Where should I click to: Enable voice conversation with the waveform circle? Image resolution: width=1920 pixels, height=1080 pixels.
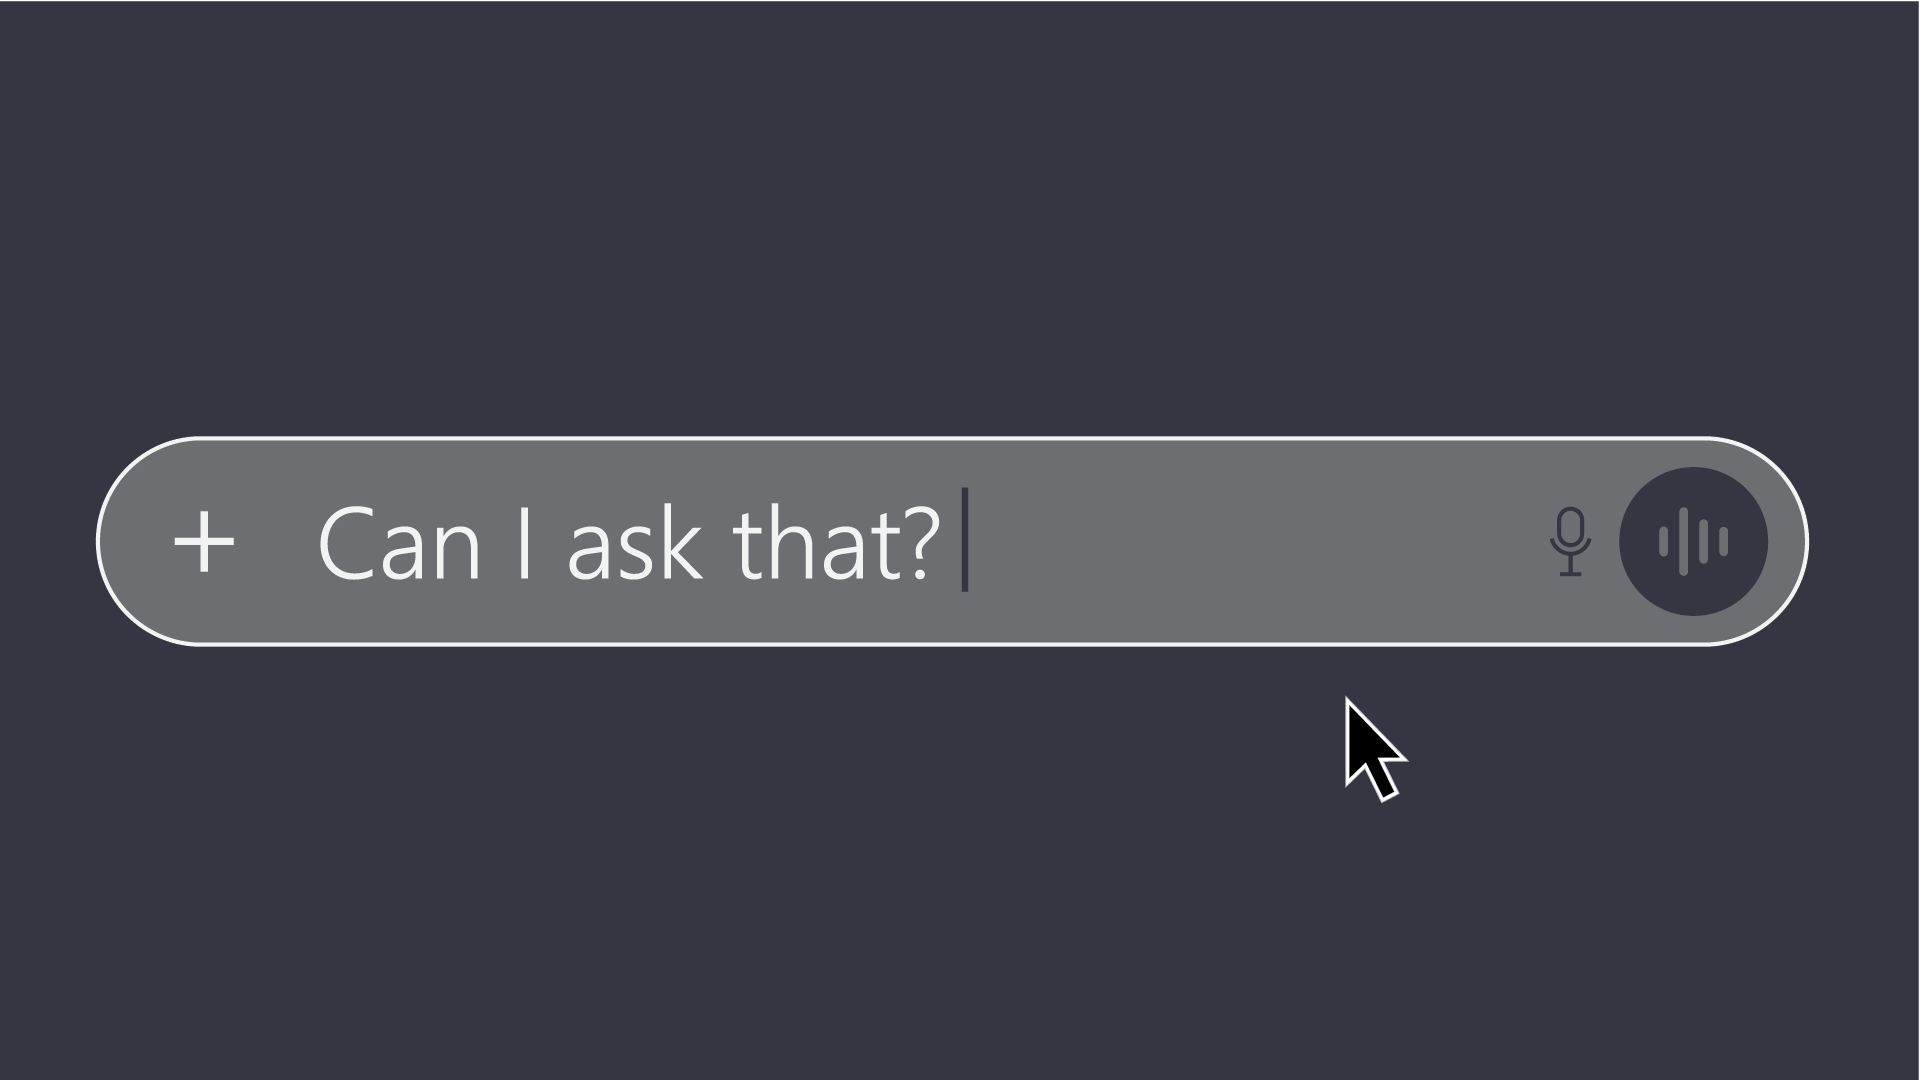pyautogui.click(x=1693, y=541)
